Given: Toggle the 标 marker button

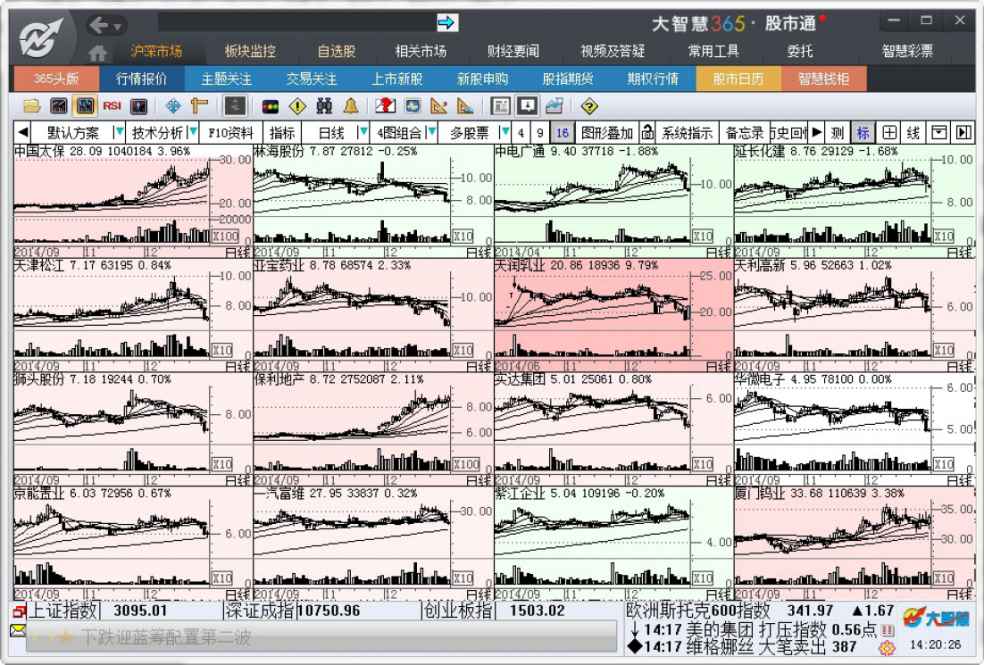Looking at the screenshot, I should 864,132.
